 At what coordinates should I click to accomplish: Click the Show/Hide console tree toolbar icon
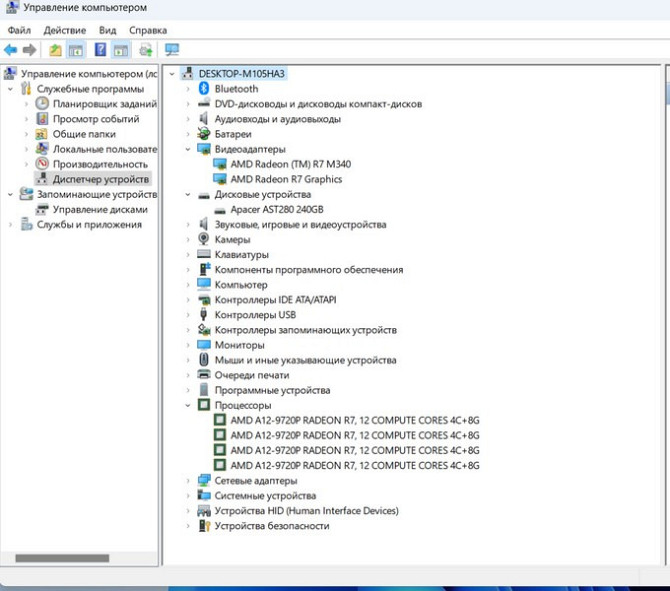coord(75,50)
